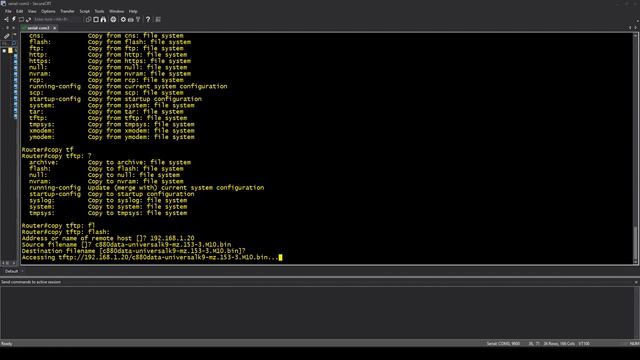
Task: Click the 'Serial: COM3, 9600' status entry
Action: coord(503,344)
